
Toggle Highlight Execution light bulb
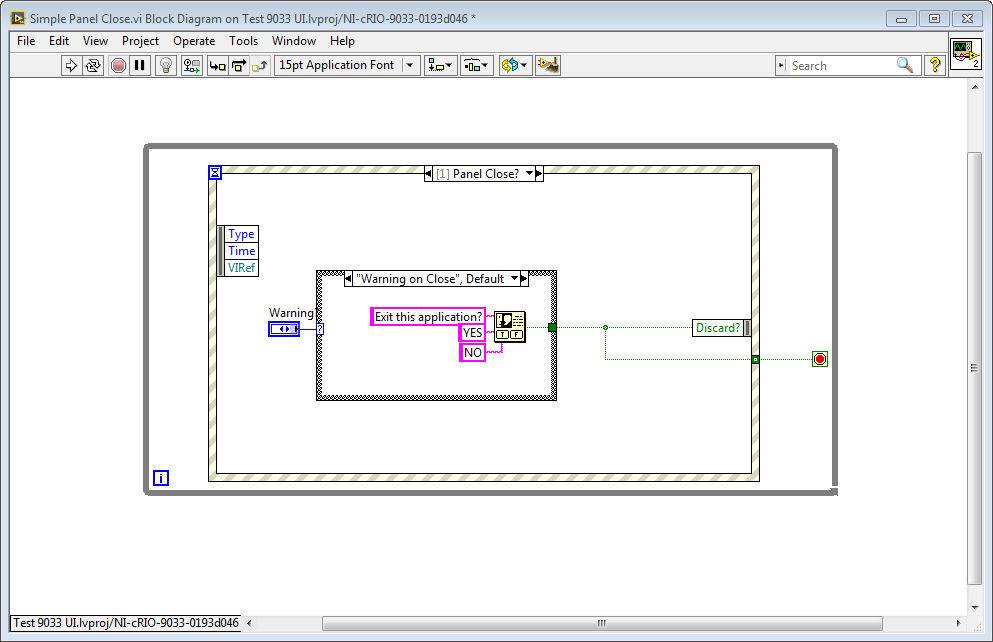(x=166, y=65)
